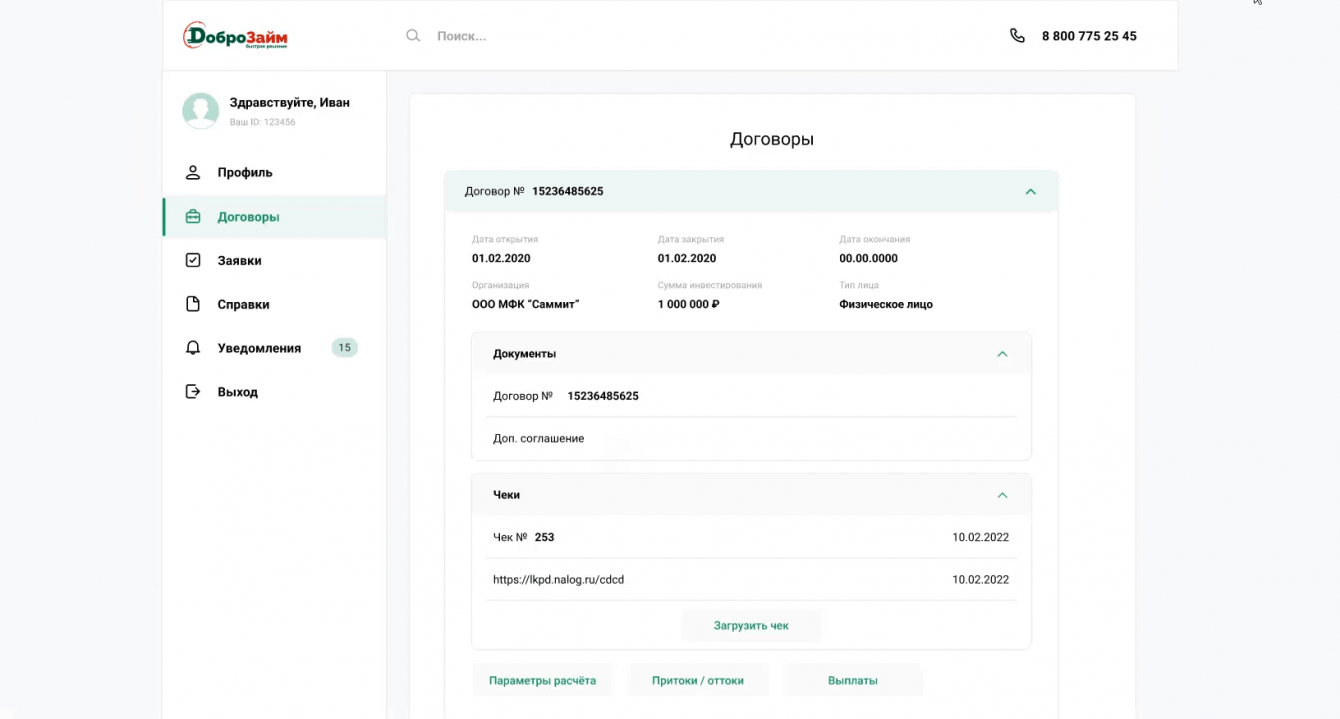Collapse the Чеки panel chevron

tap(1002, 495)
